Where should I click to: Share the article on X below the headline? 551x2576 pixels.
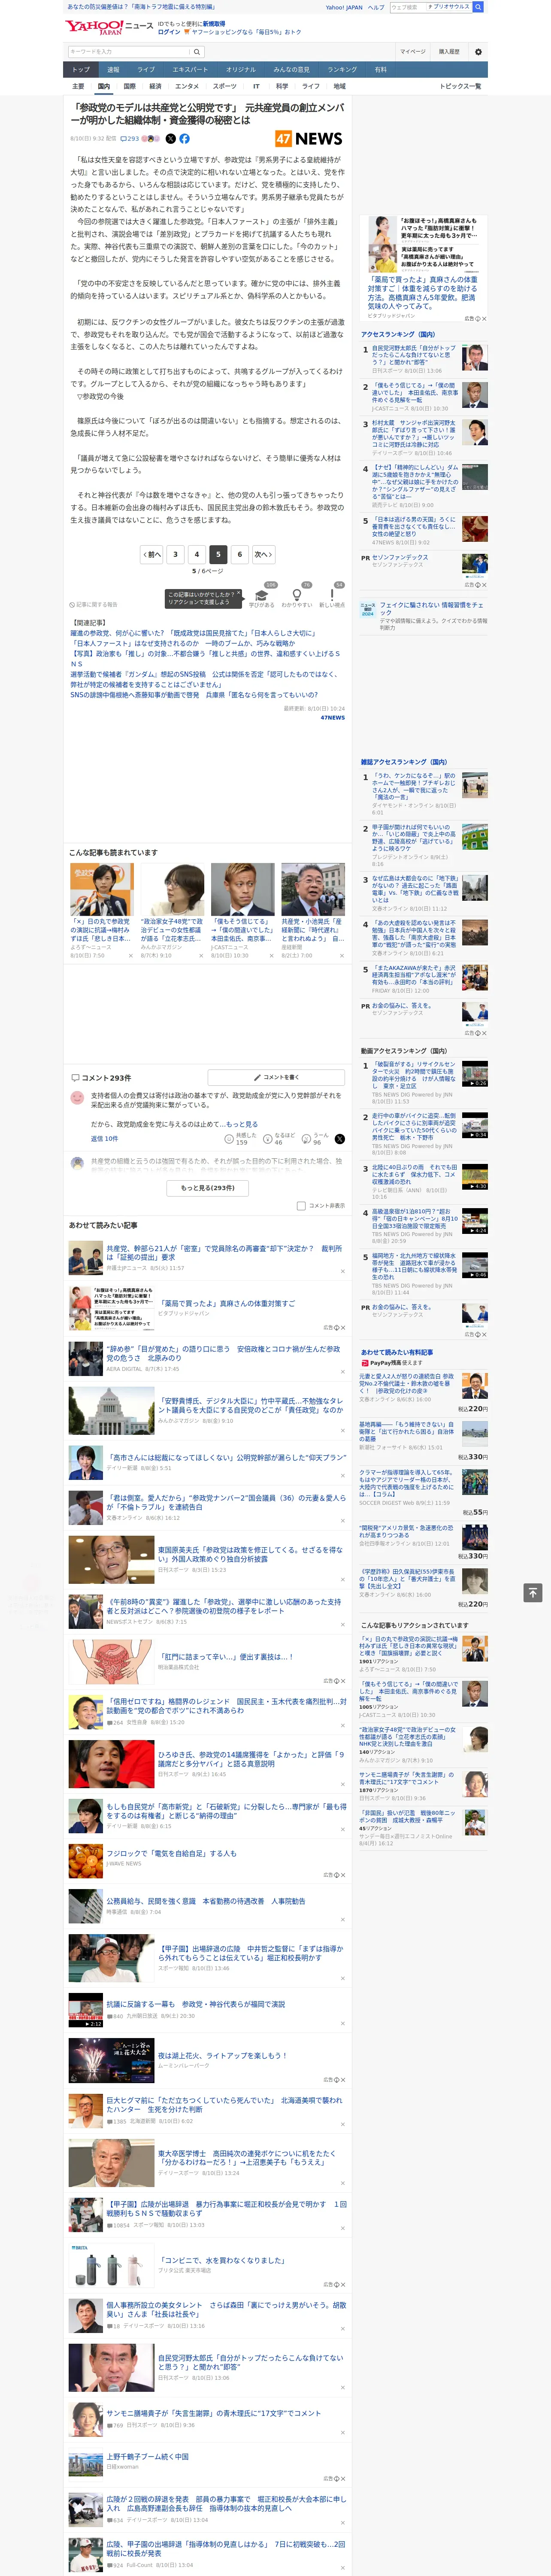[x=171, y=139]
